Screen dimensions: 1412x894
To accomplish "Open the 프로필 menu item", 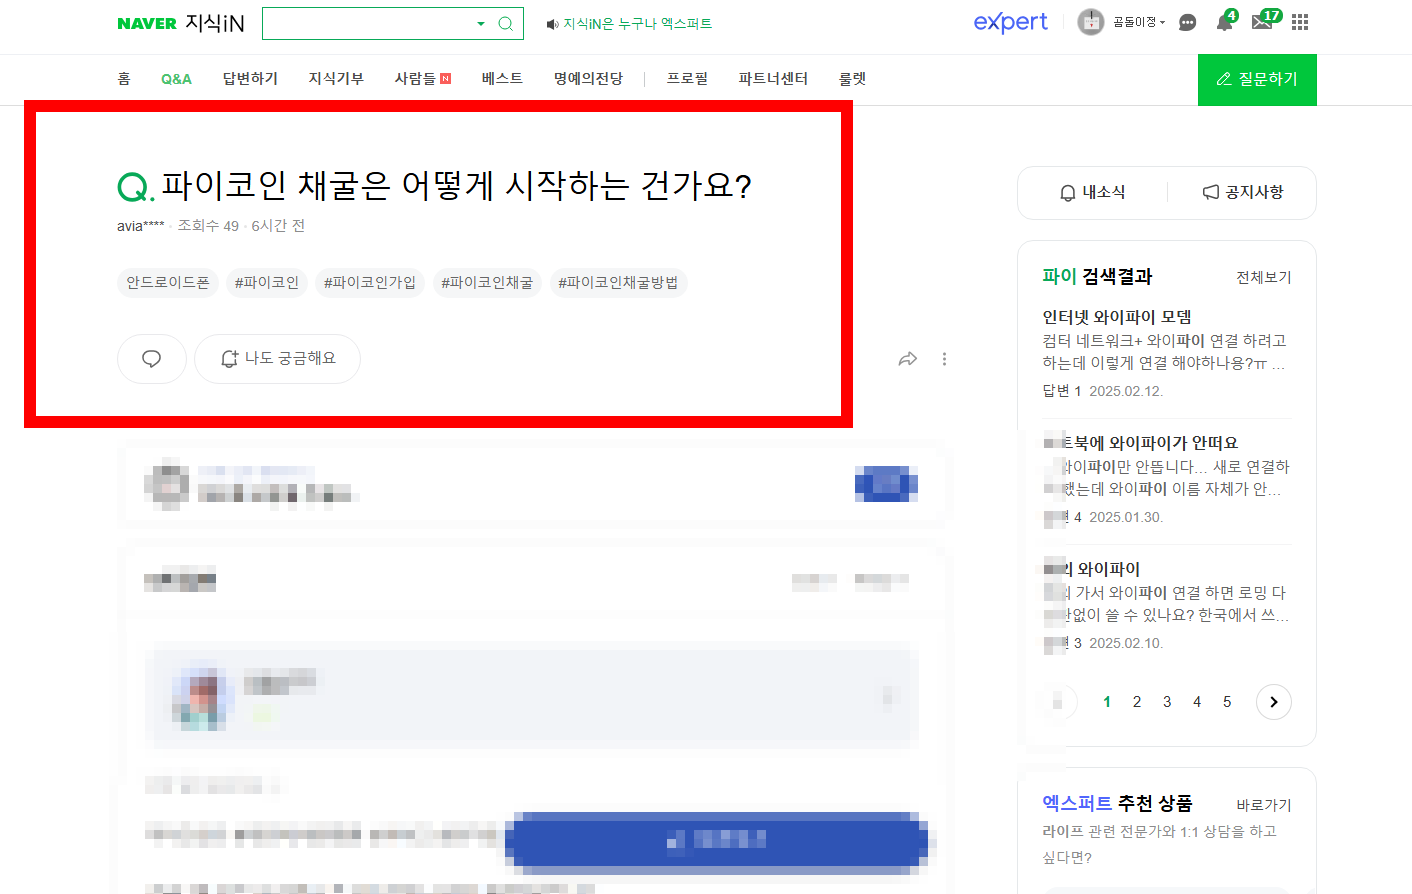I will pyautogui.click(x=687, y=78).
